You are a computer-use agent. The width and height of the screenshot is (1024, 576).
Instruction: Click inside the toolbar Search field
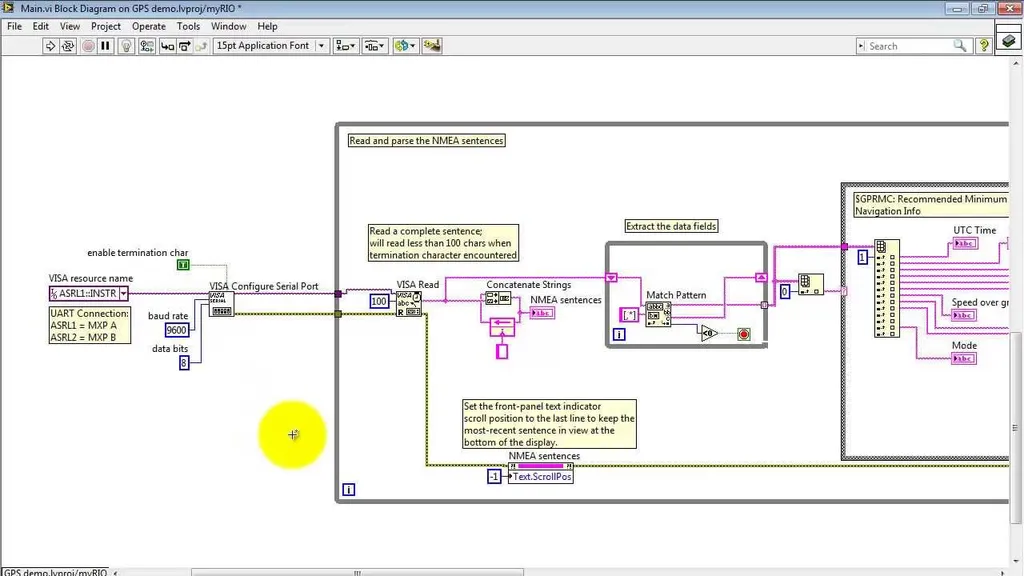point(908,46)
